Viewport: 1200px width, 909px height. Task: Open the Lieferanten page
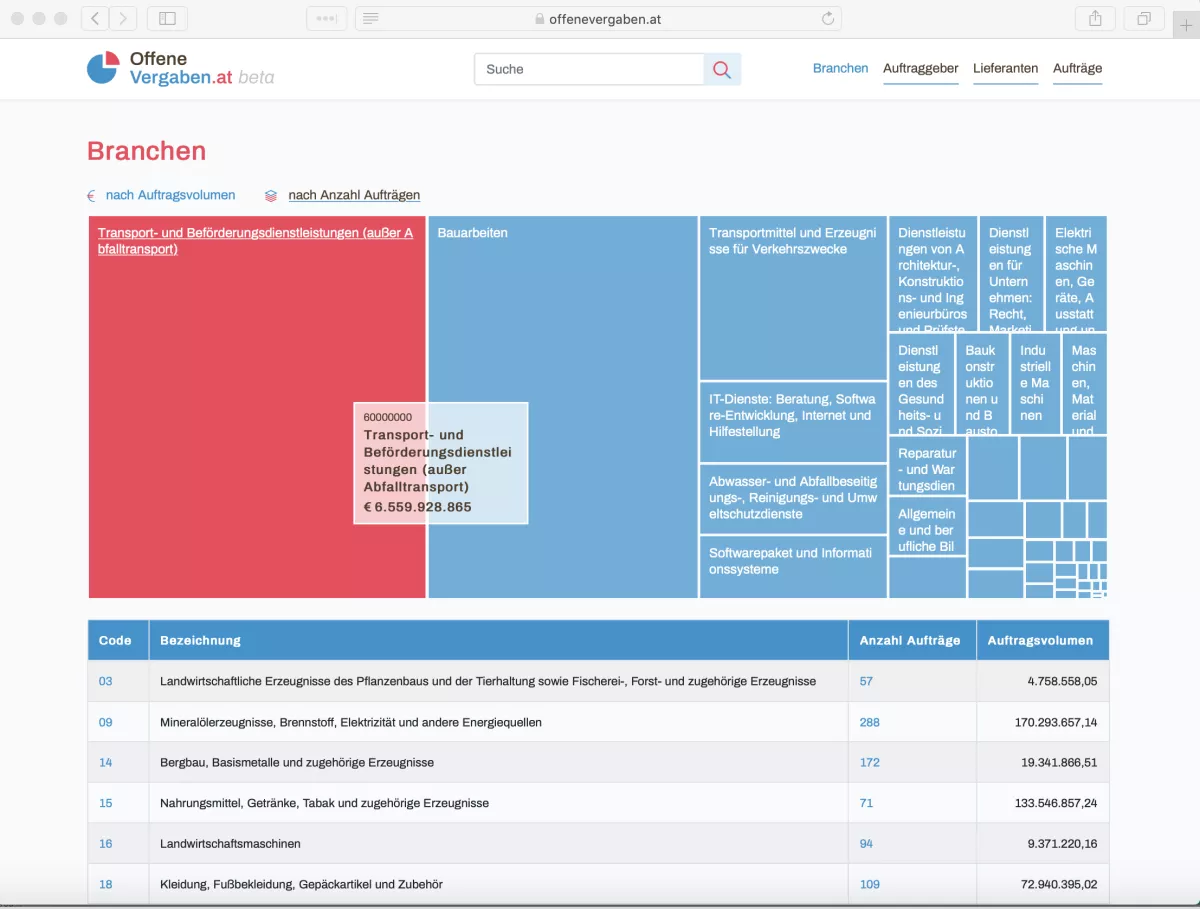pyautogui.click(x=1005, y=69)
